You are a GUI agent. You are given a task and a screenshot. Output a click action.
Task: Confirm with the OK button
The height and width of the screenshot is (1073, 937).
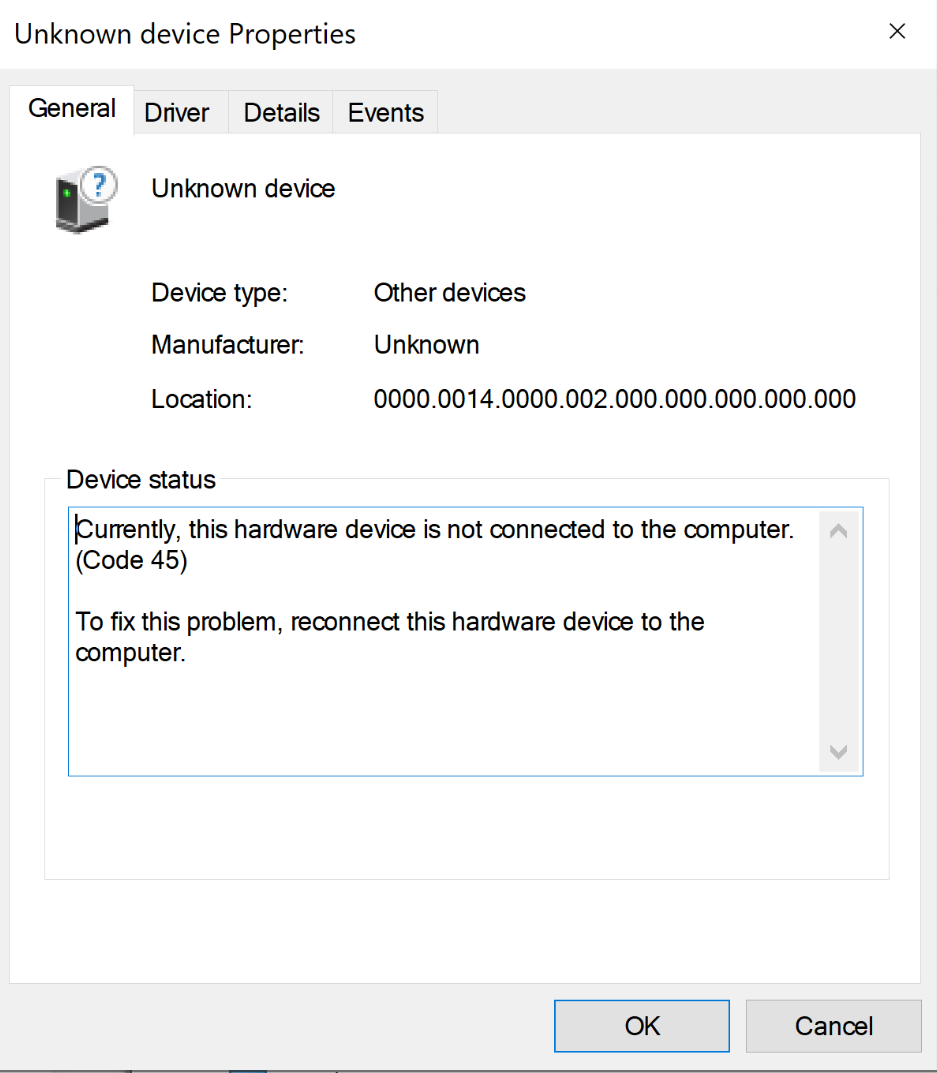coord(642,1026)
